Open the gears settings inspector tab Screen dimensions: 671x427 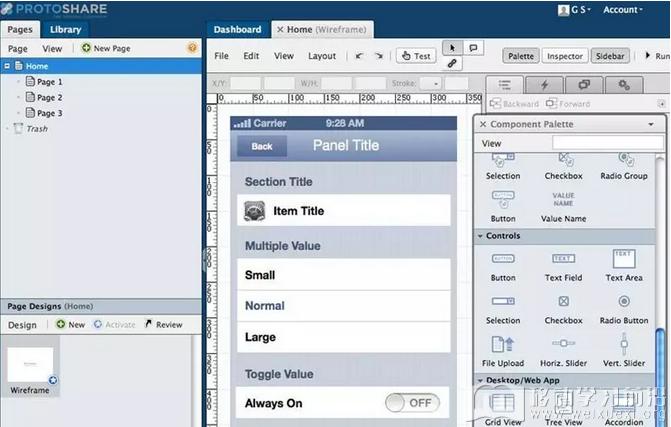point(624,85)
